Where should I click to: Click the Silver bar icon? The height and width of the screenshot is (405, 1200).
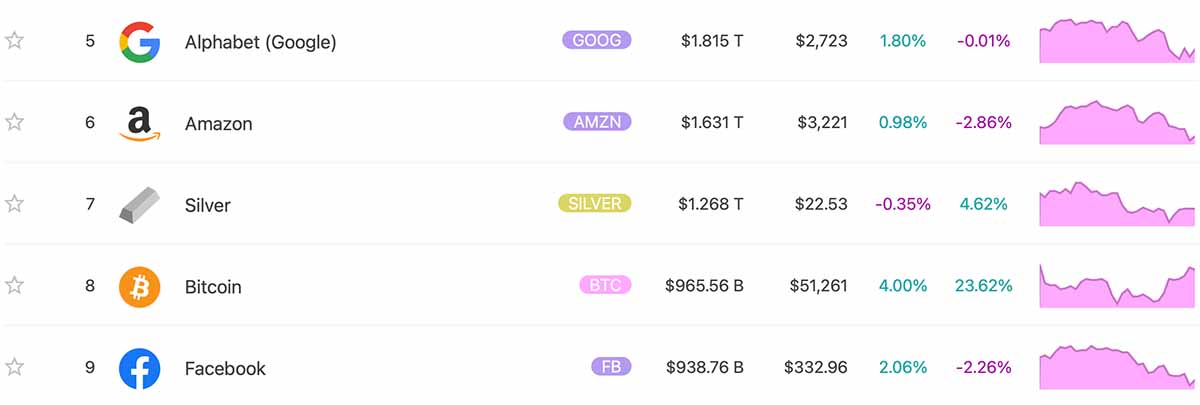coord(140,204)
